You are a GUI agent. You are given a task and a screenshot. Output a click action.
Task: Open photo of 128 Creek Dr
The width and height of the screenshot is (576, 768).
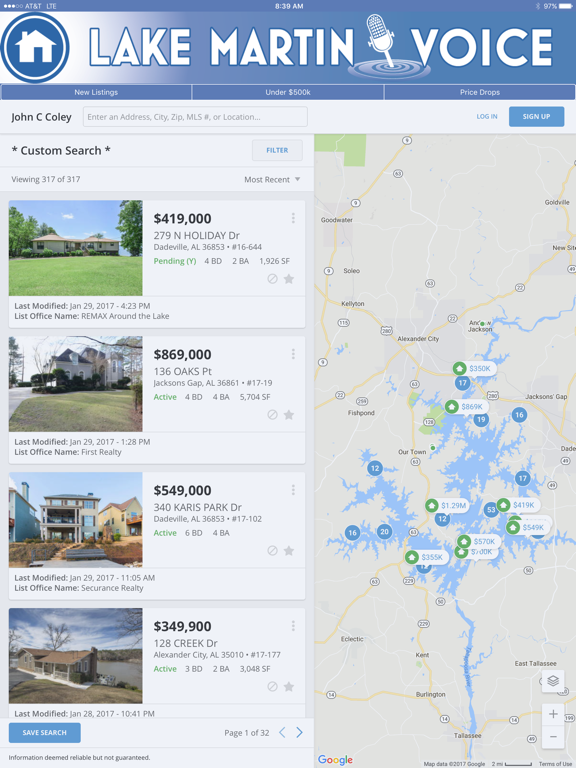coord(75,656)
